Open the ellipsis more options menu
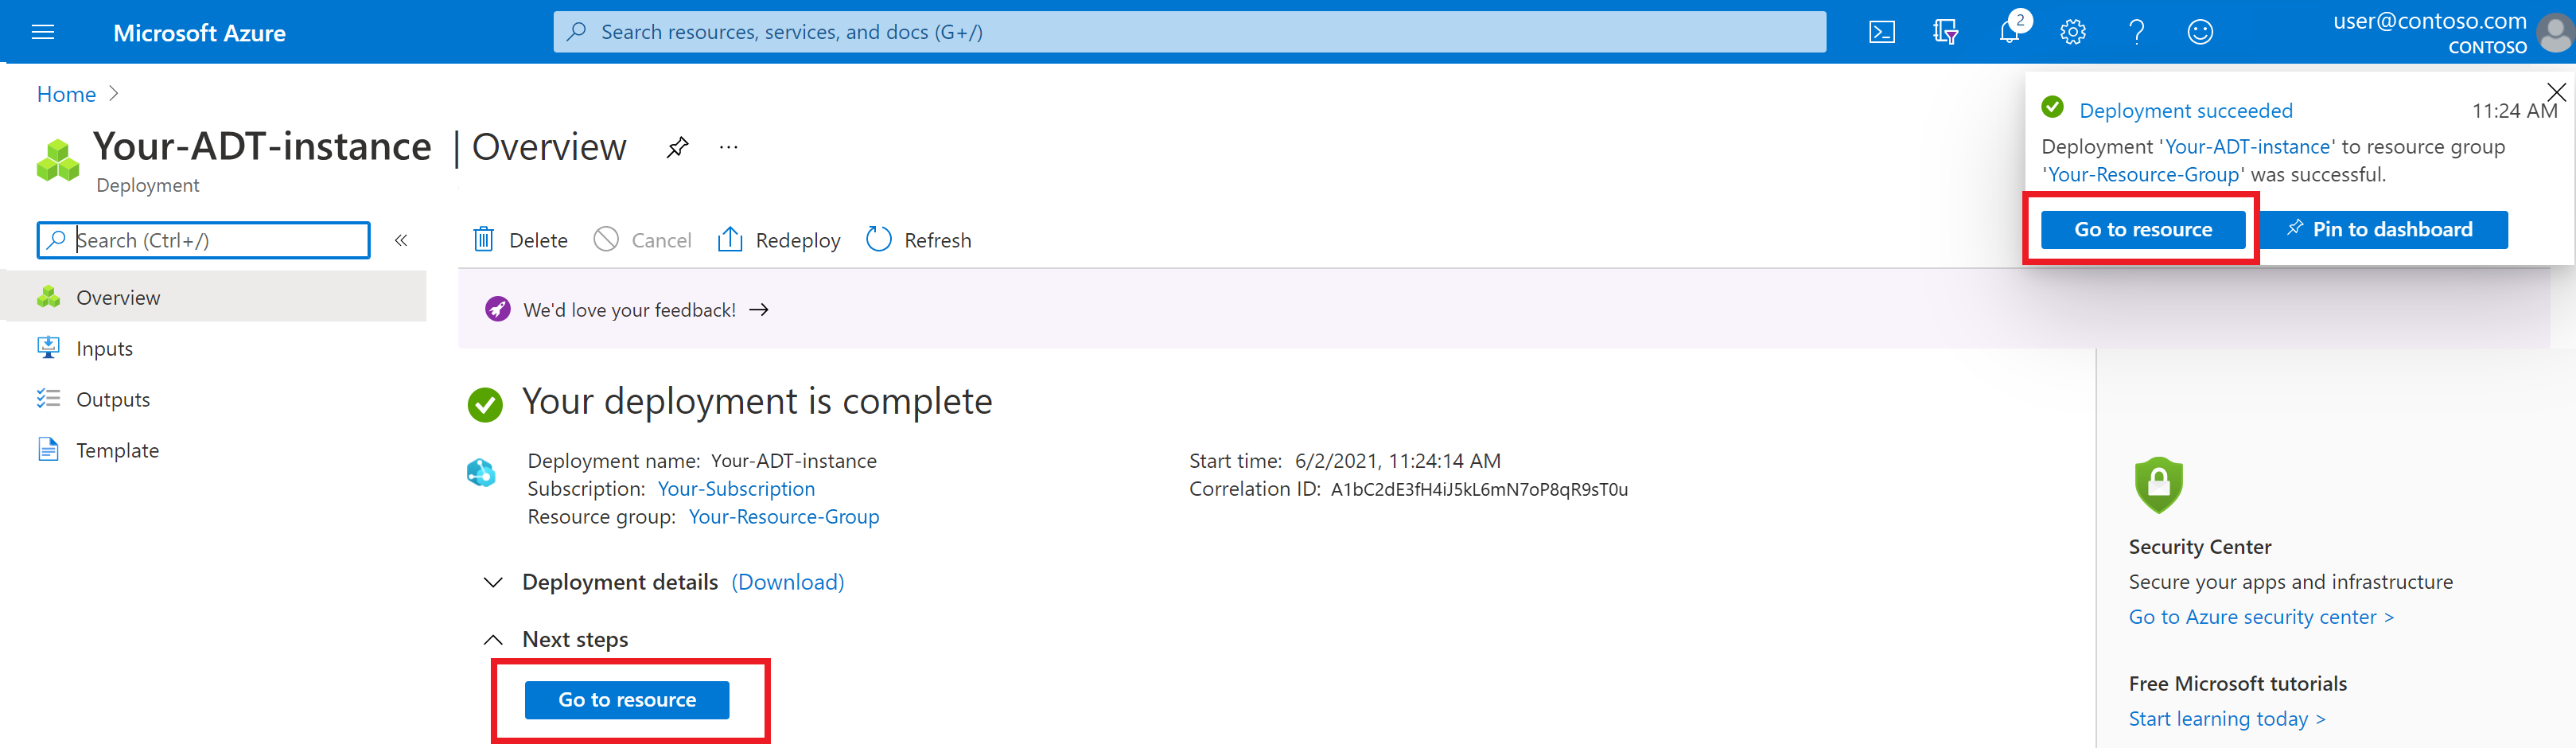Screen dimensions: 2576x748 (728, 148)
